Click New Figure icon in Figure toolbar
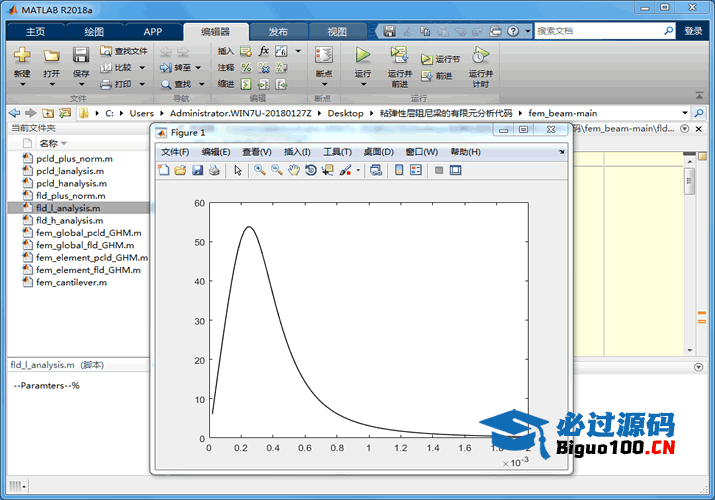Image resolution: width=715 pixels, height=500 pixels. (x=164, y=170)
